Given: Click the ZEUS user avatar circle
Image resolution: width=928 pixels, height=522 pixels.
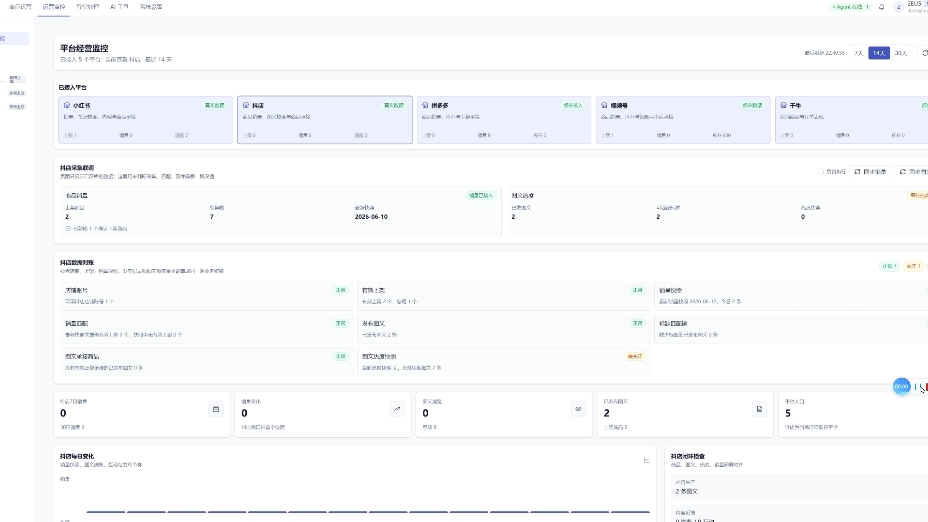Looking at the screenshot, I should [x=898, y=7].
